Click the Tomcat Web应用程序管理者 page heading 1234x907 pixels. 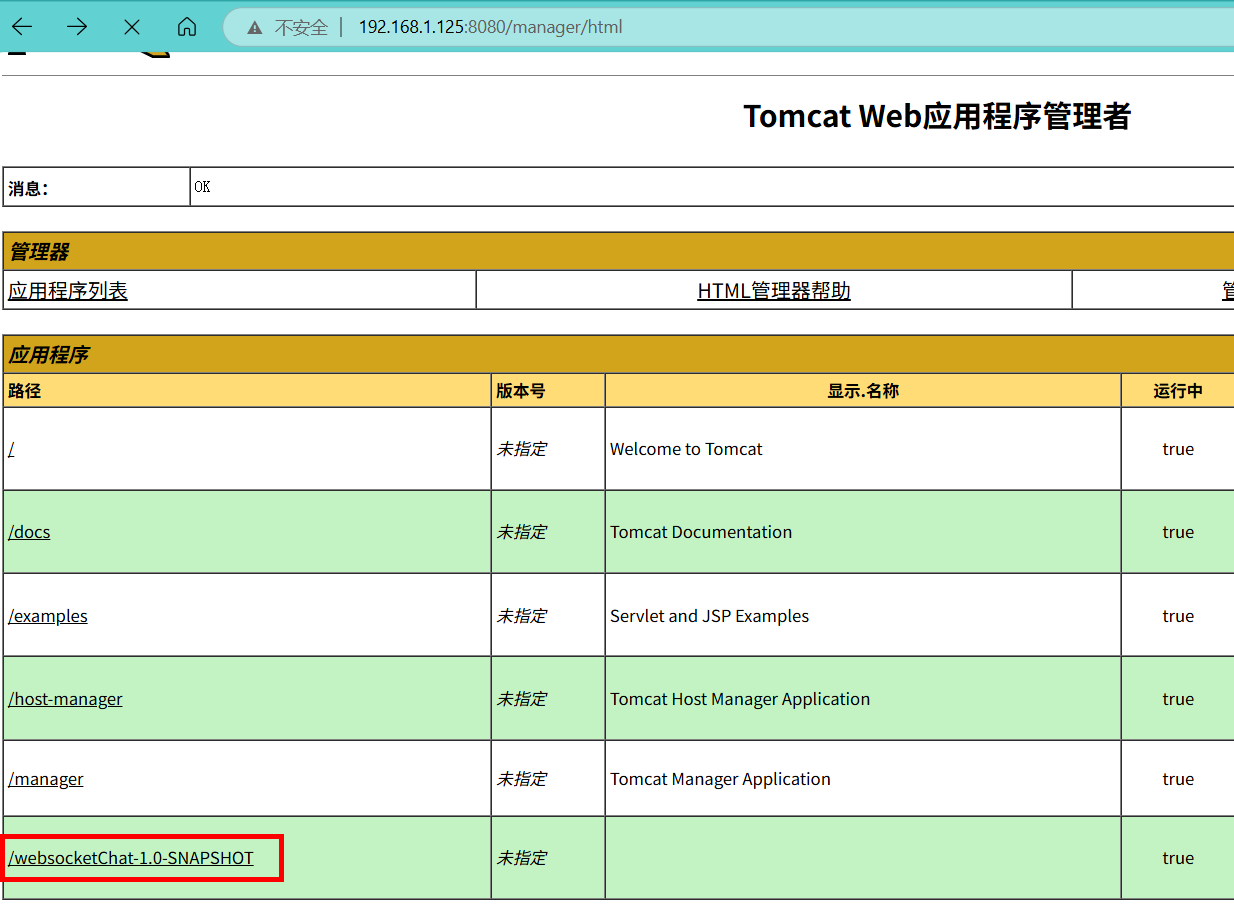coord(936,116)
